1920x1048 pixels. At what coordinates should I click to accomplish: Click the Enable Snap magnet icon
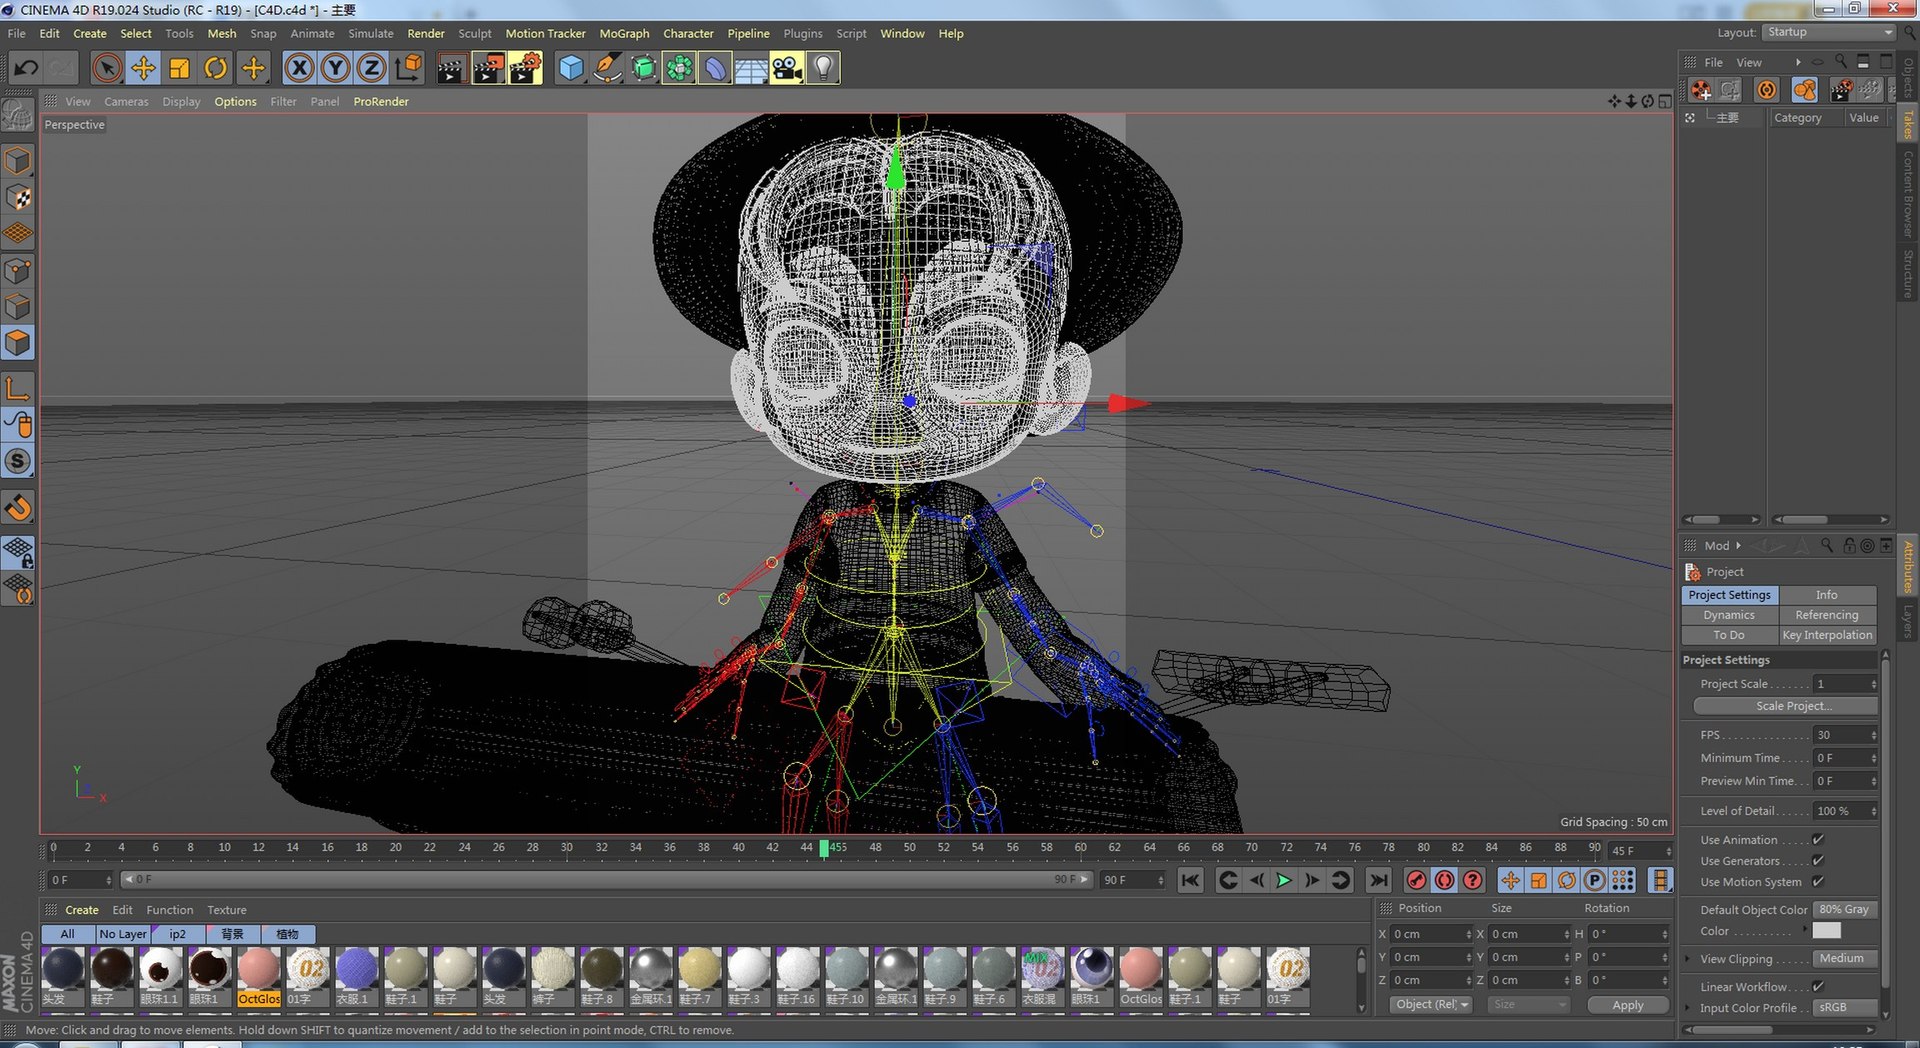pos(18,507)
